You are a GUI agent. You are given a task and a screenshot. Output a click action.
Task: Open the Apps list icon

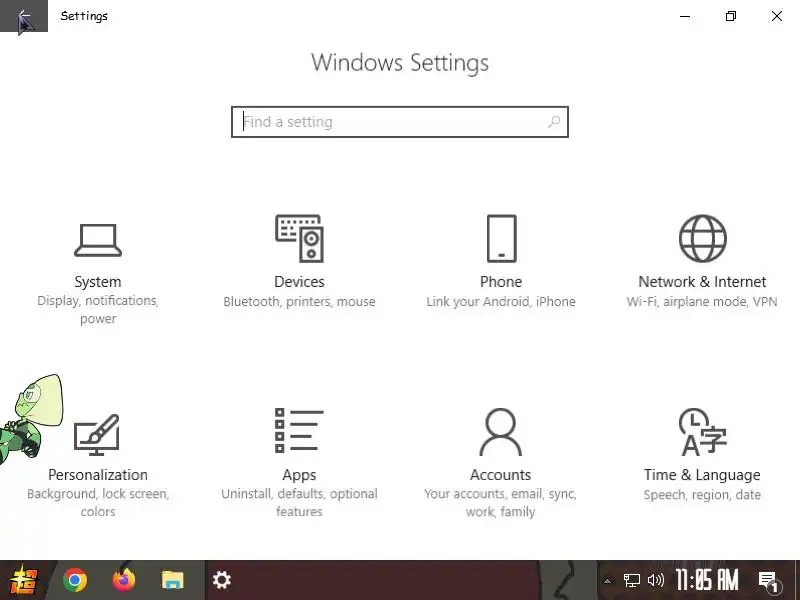coord(299,430)
